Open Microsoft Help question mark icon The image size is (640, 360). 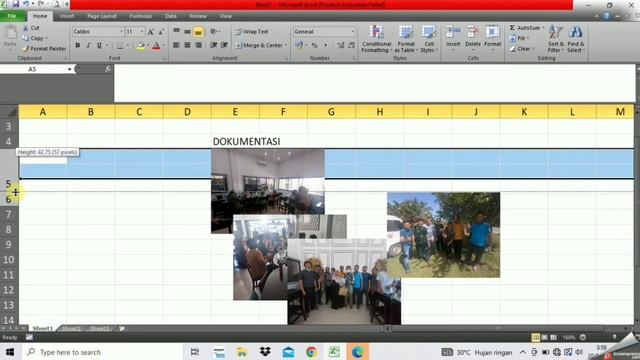[607, 16]
